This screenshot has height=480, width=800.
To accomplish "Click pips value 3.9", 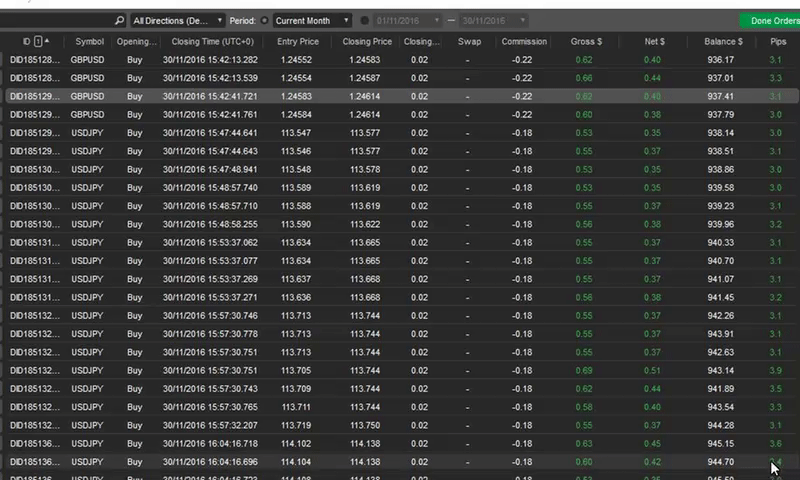I will 776,370.
